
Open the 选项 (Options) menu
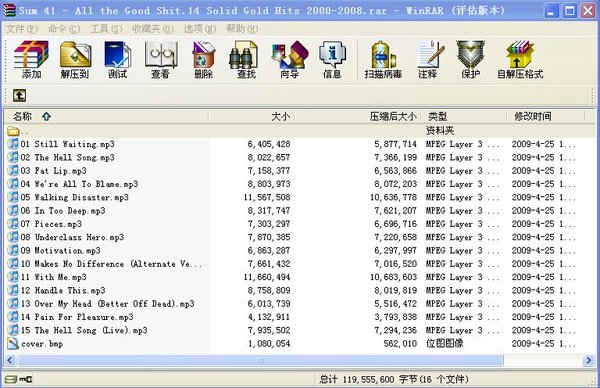pos(199,29)
